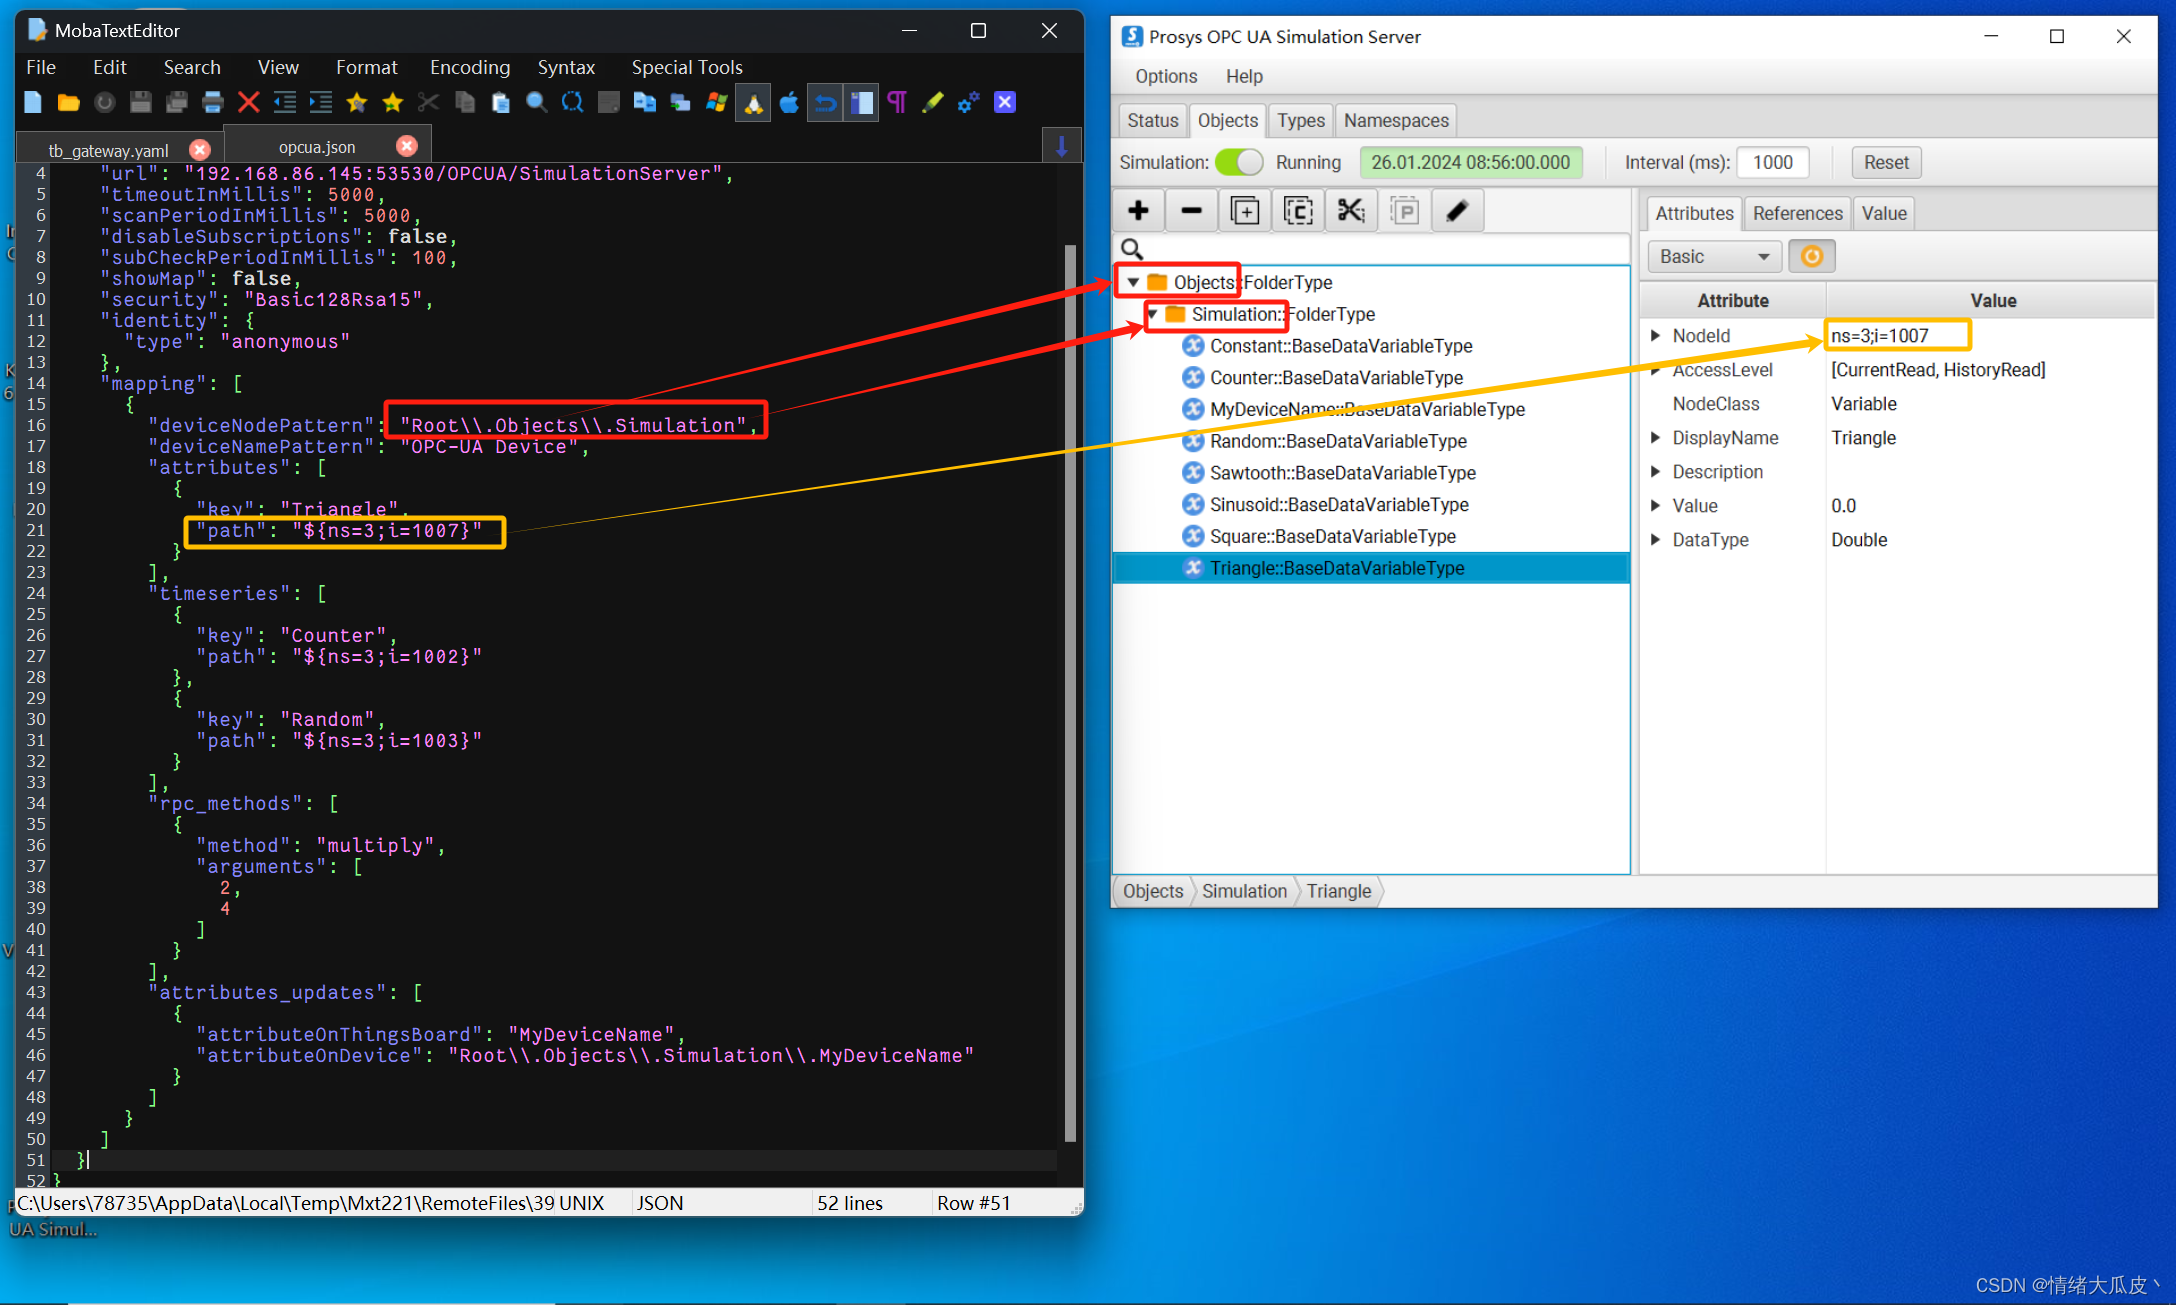This screenshot has width=2176, height=1305.
Task: Open the Basic attribute view dropdown
Action: (1714, 257)
